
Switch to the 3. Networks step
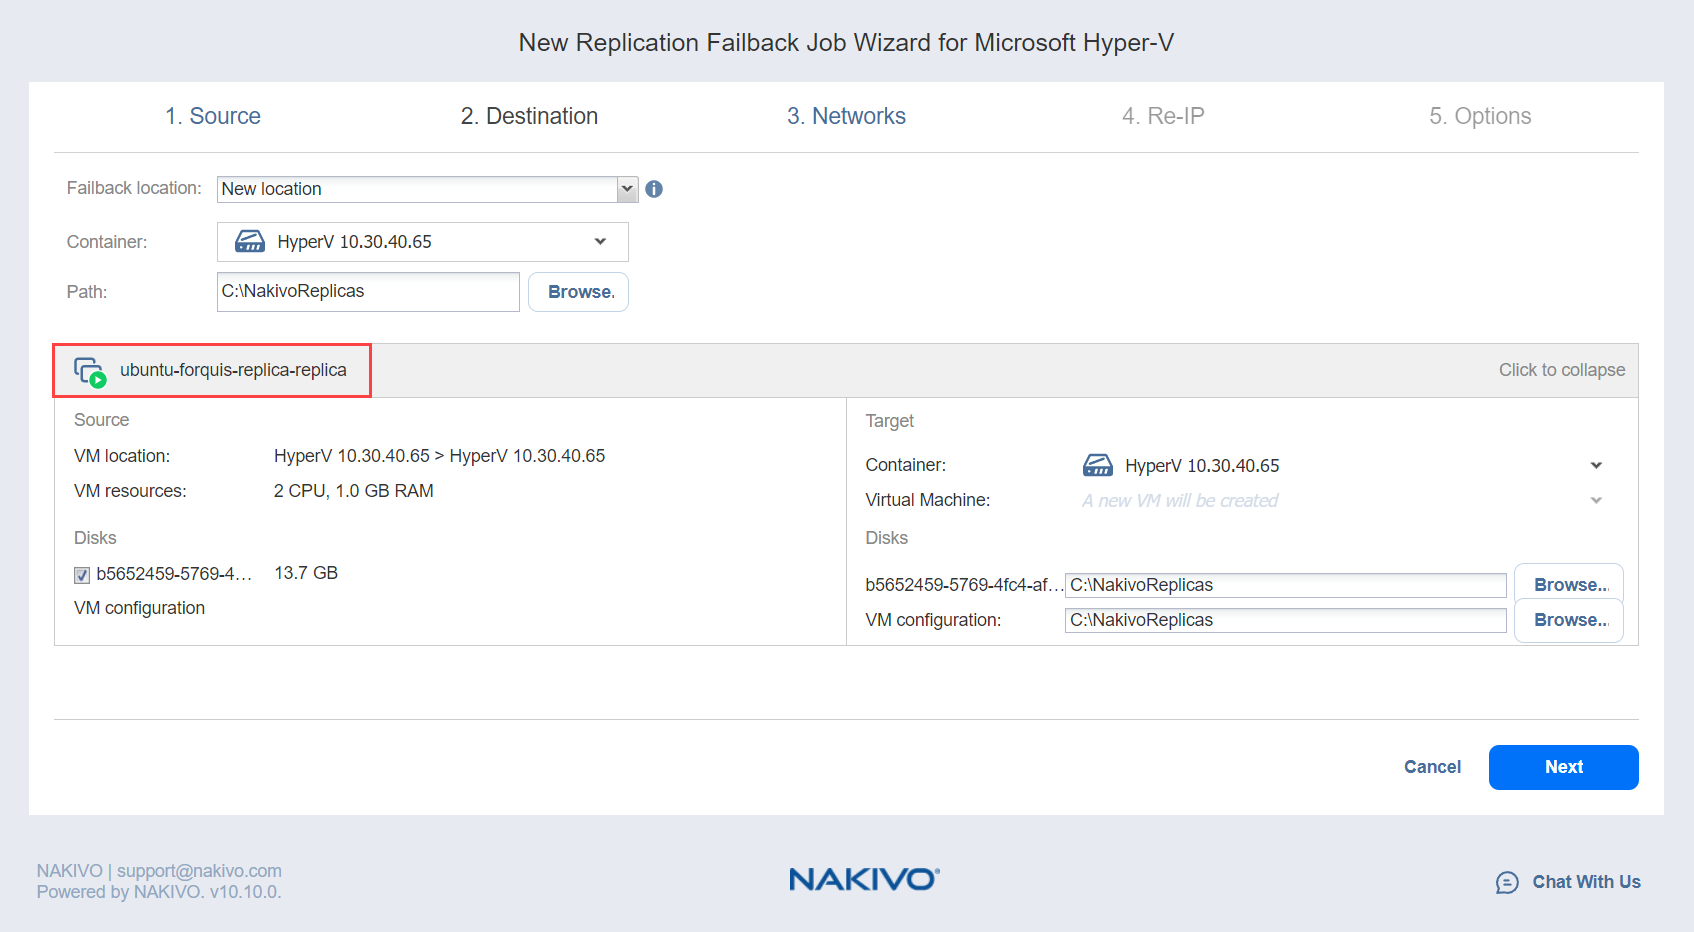pyautogui.click(x=846, y=116)
